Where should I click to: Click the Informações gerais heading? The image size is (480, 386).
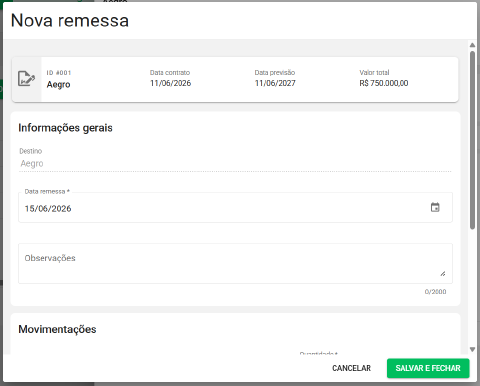[x=65, y=128]
